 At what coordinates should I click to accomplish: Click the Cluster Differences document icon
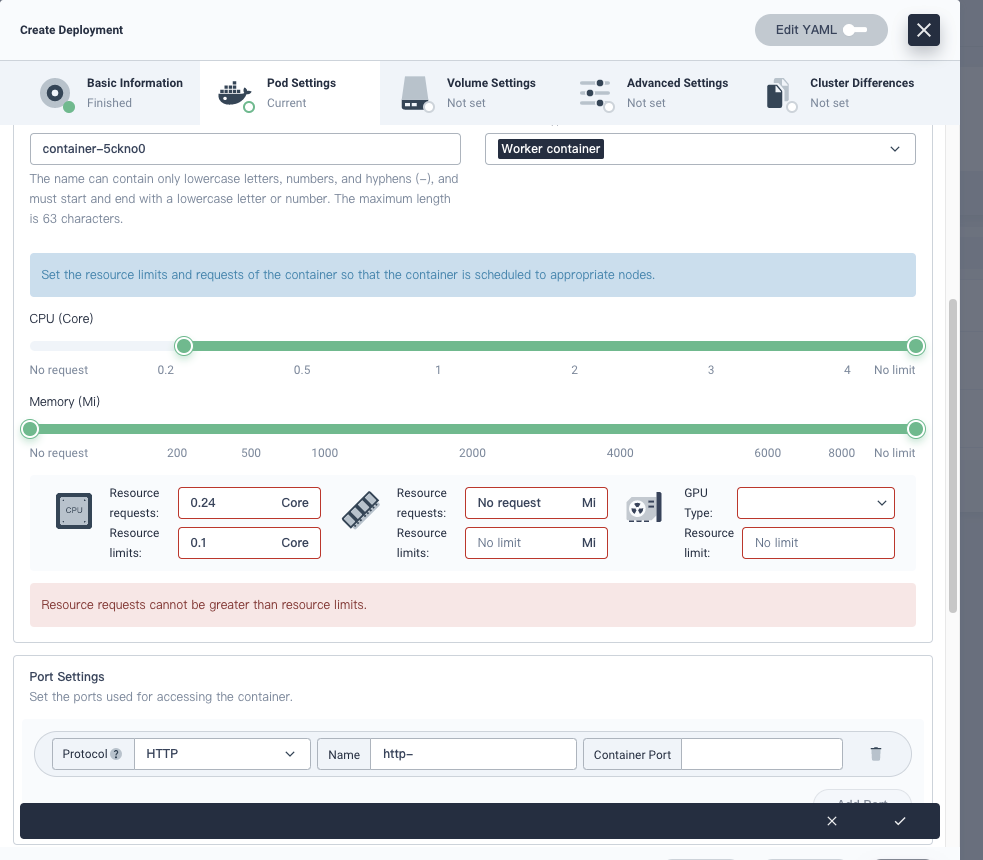779,93
